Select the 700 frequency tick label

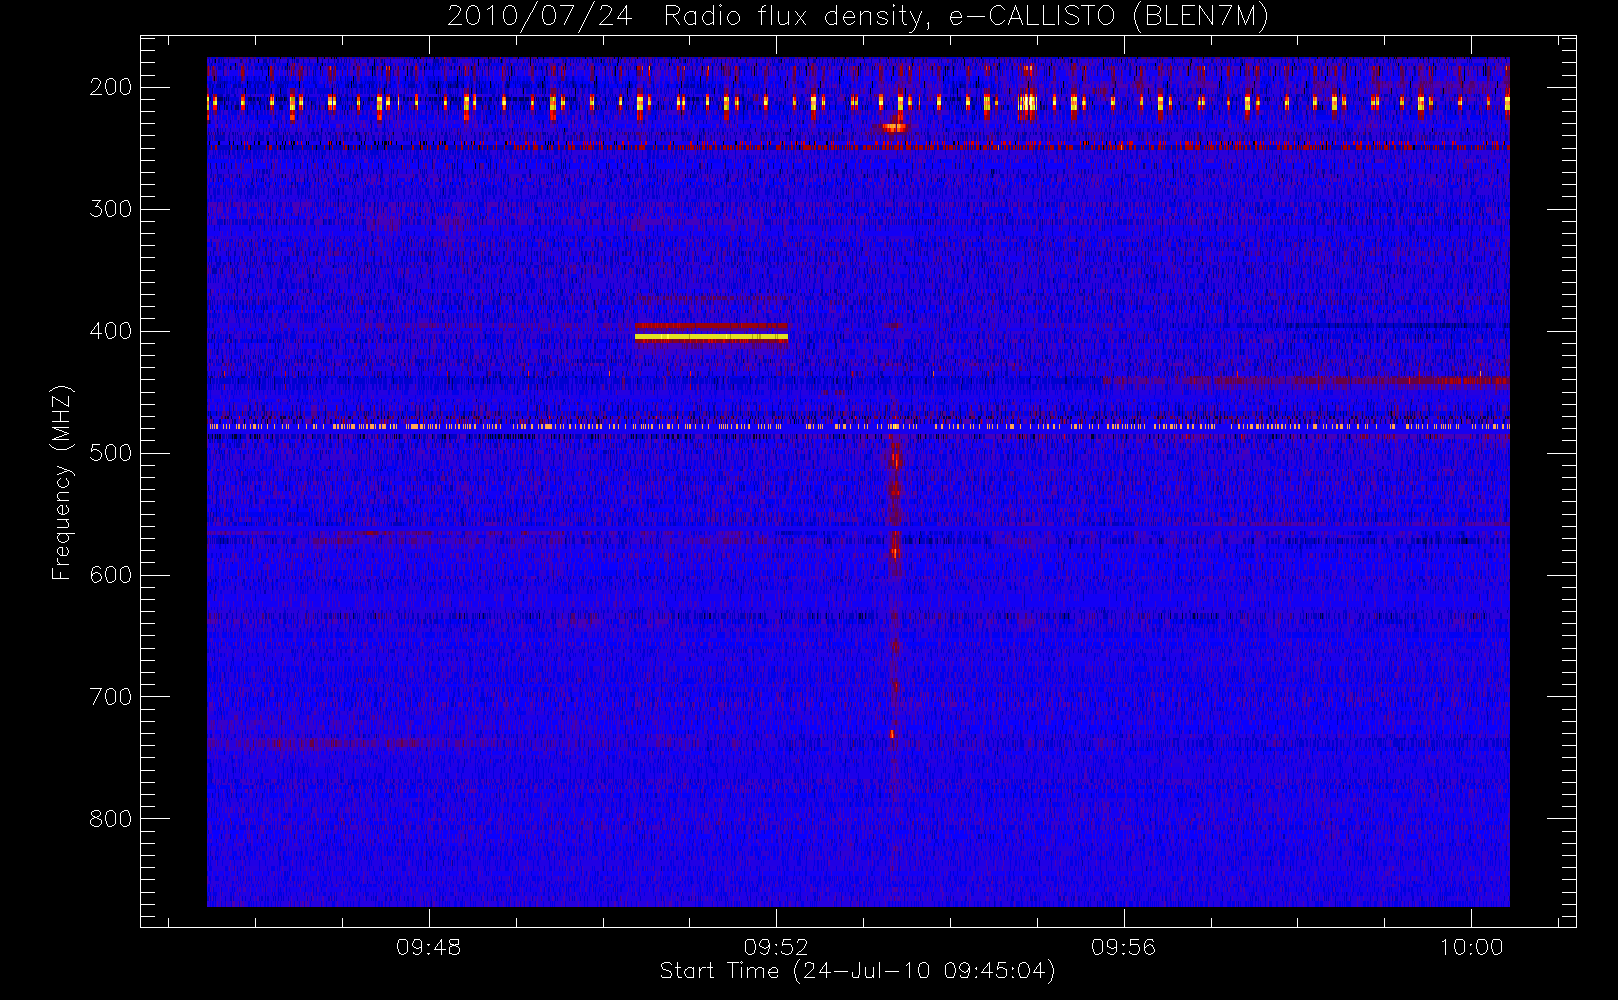(x=110, y=697)
